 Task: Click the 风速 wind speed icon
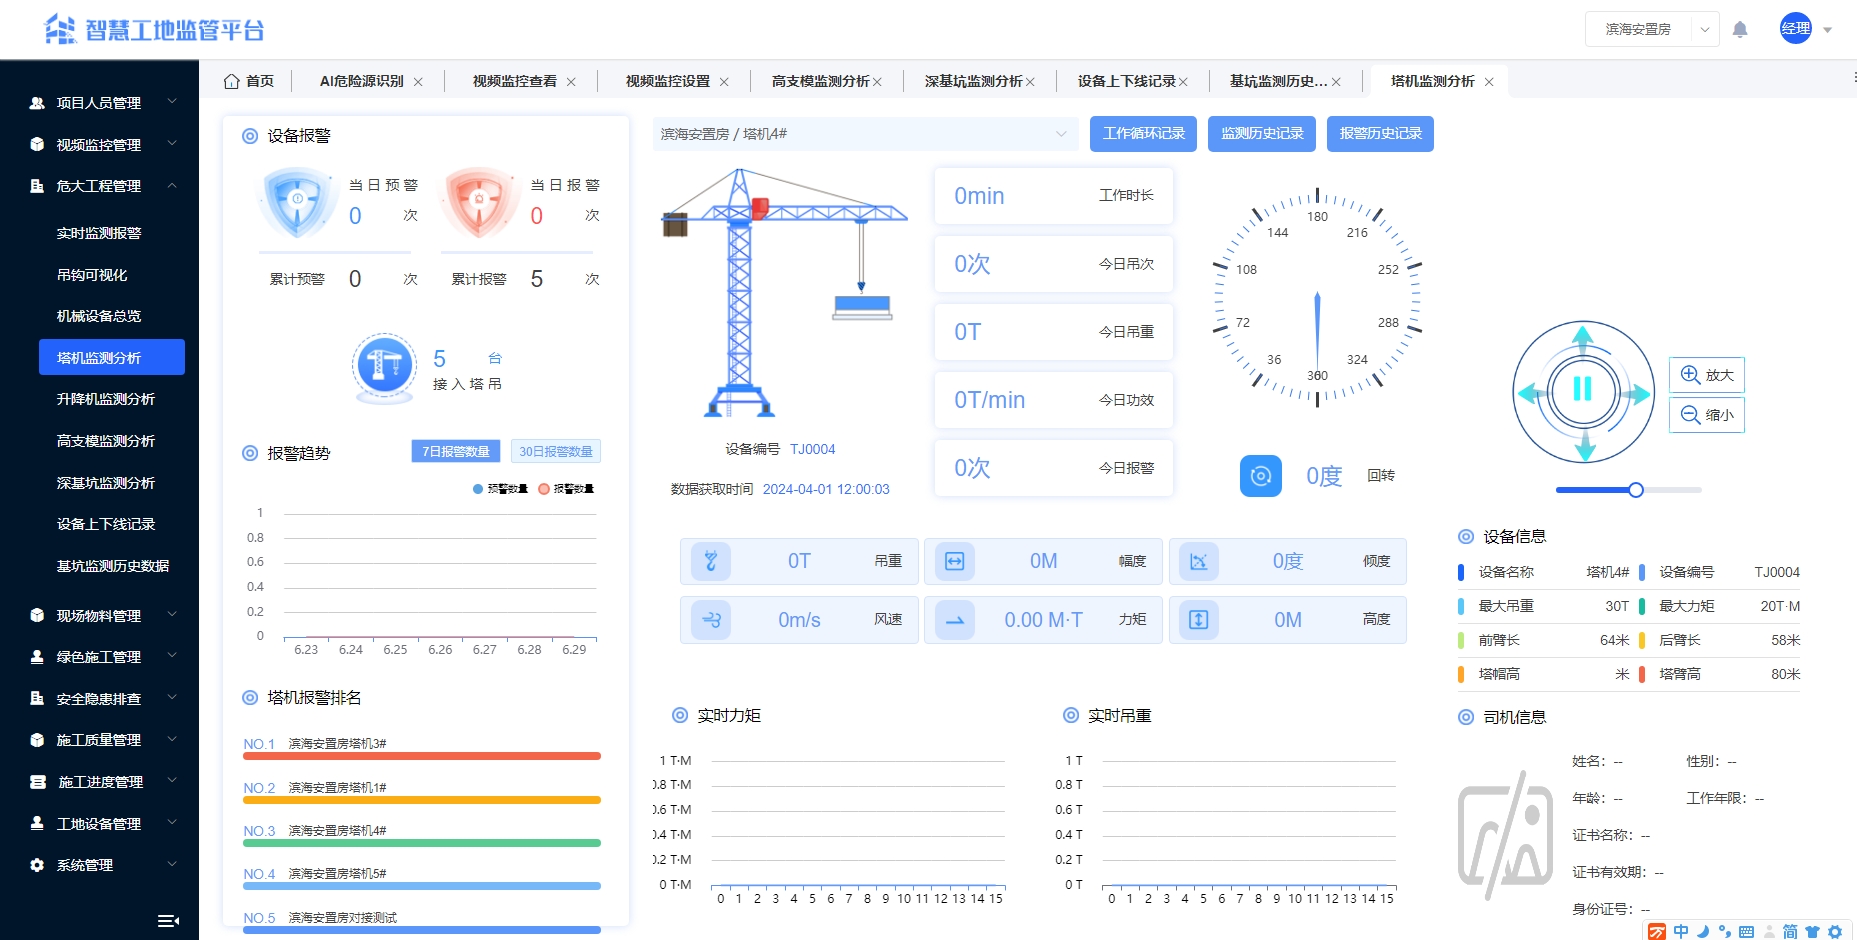(x=713, y=620)
